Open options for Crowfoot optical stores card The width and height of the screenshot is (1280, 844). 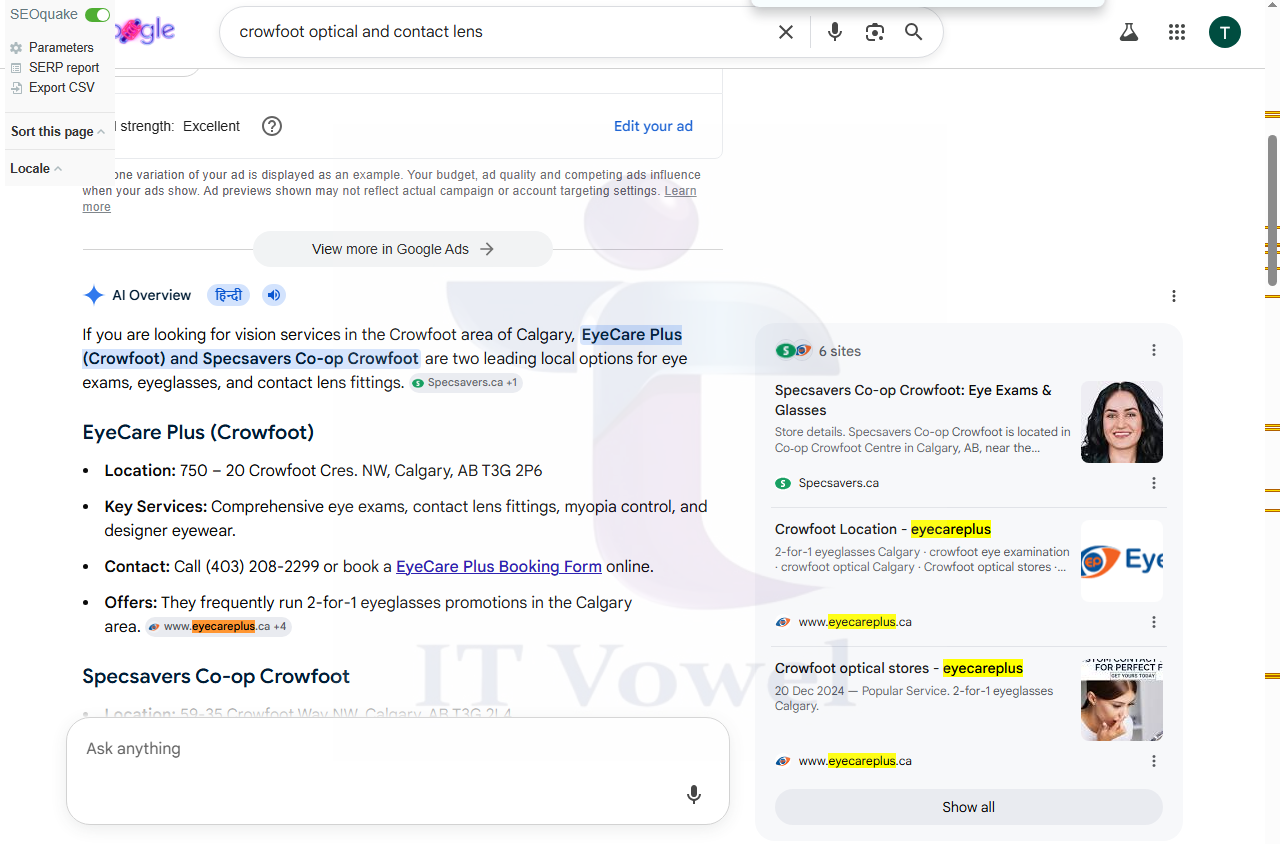coord(1154,761)
